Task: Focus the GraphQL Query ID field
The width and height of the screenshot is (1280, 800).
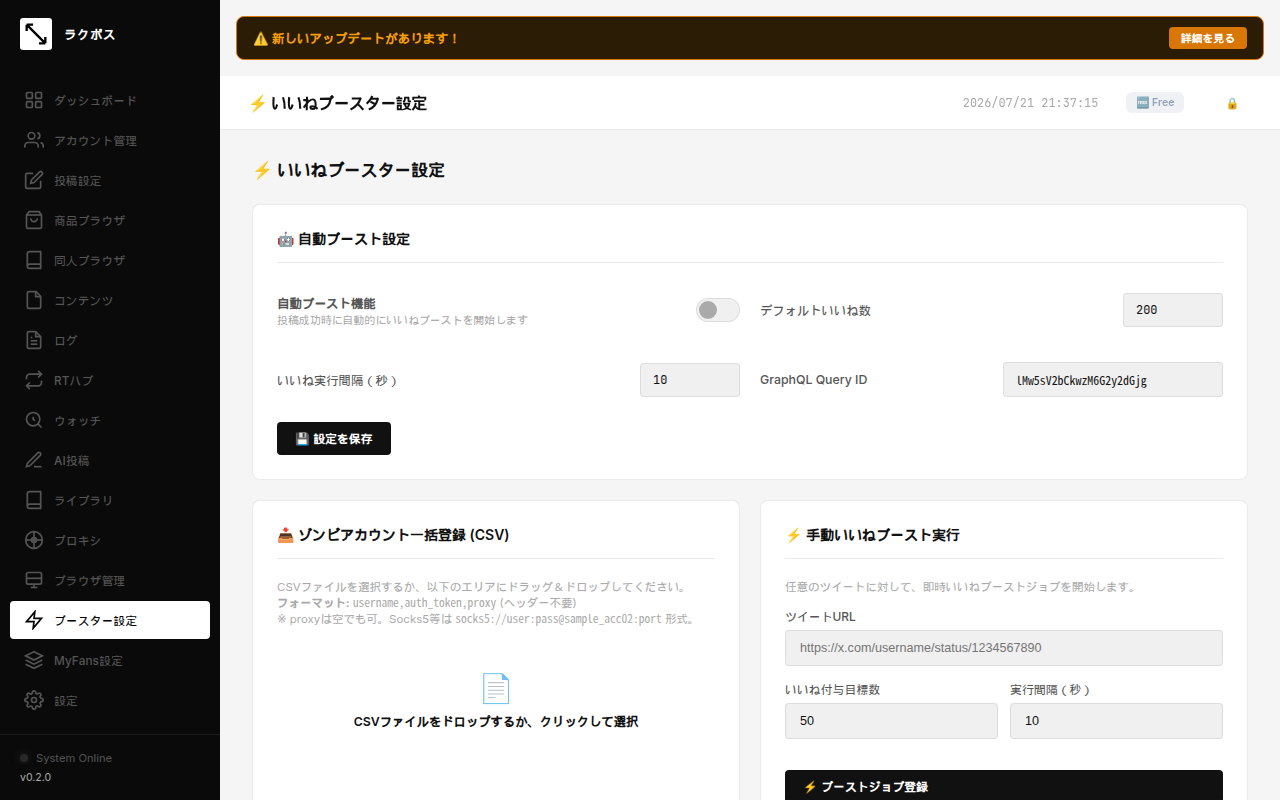Action: coord(1113,380)
